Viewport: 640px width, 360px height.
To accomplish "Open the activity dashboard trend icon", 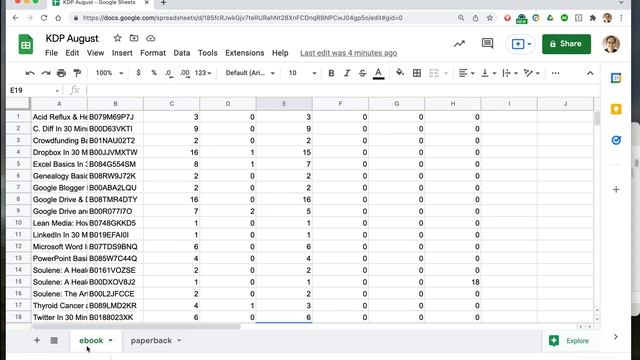I will pyautogui.click(x=459, y=44).
